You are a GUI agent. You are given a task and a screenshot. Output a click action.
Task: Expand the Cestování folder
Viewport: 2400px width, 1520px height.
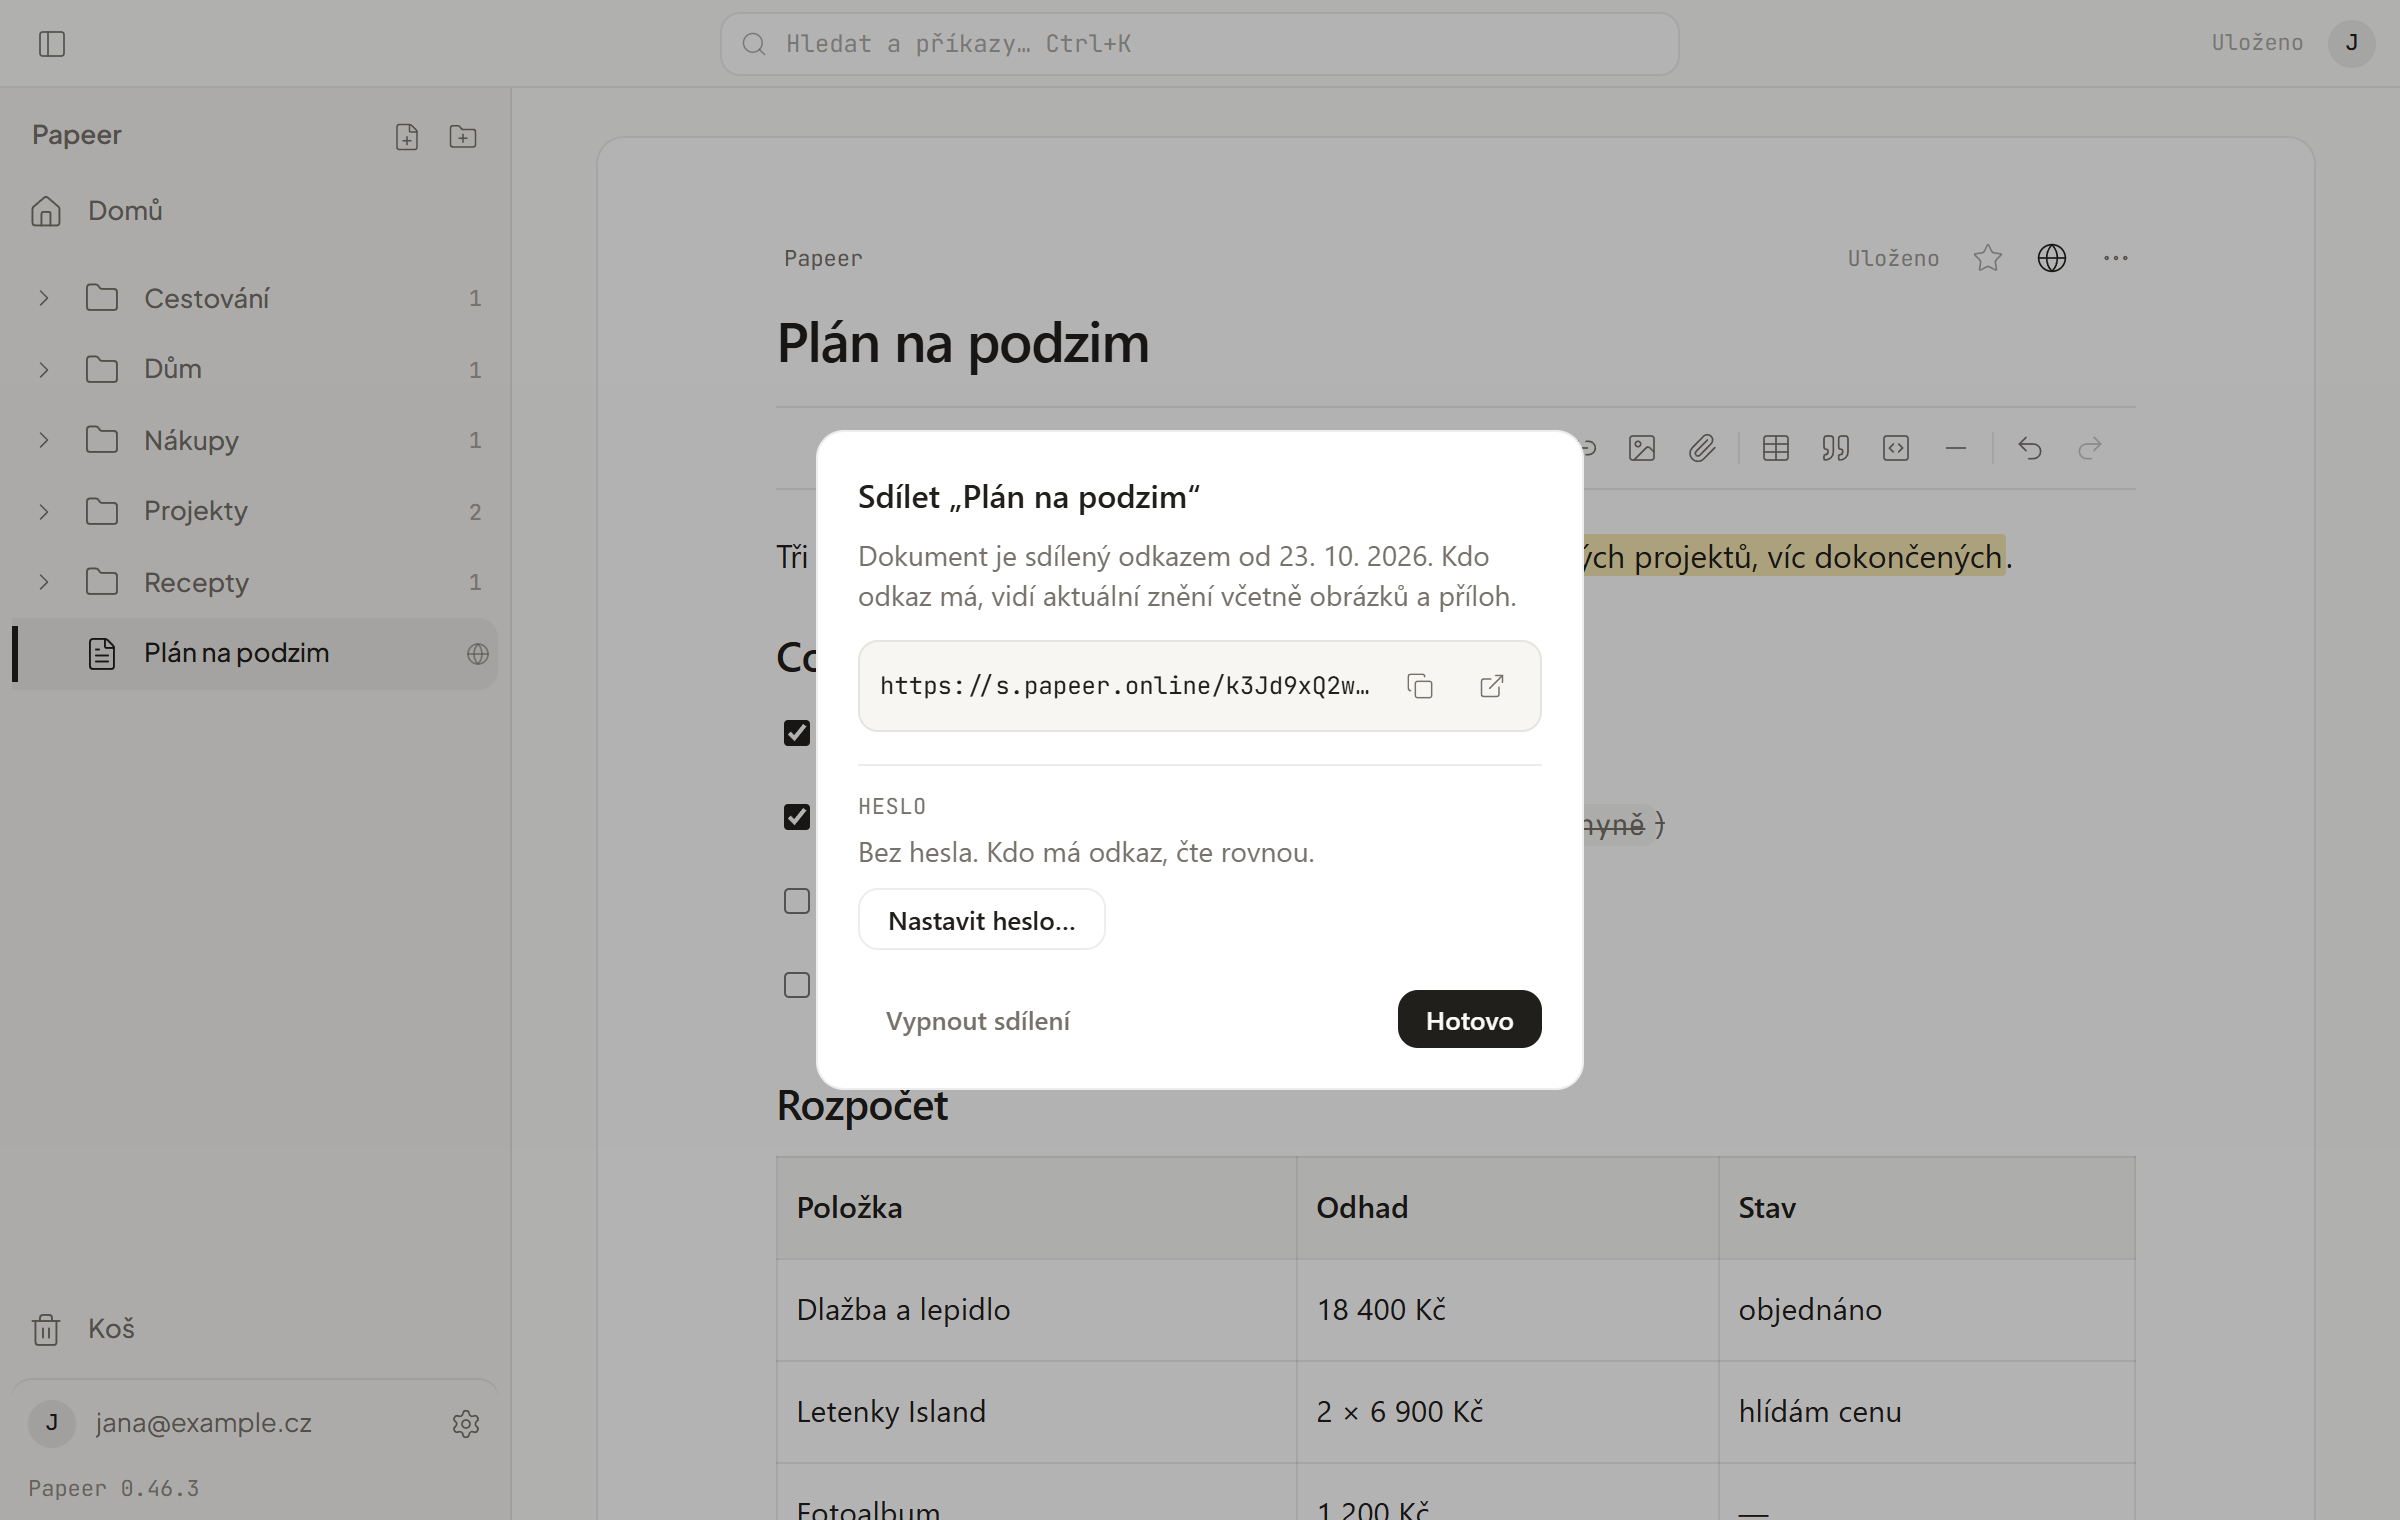coord(44,298)
